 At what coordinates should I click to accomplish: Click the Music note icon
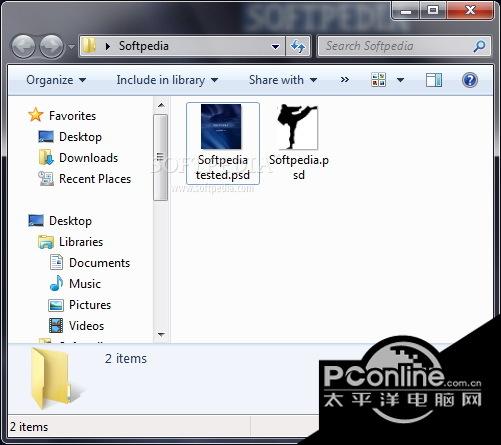56,283
